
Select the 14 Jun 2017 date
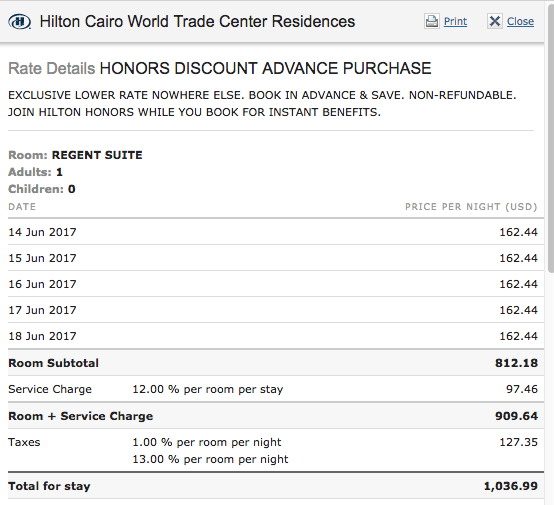42,232
